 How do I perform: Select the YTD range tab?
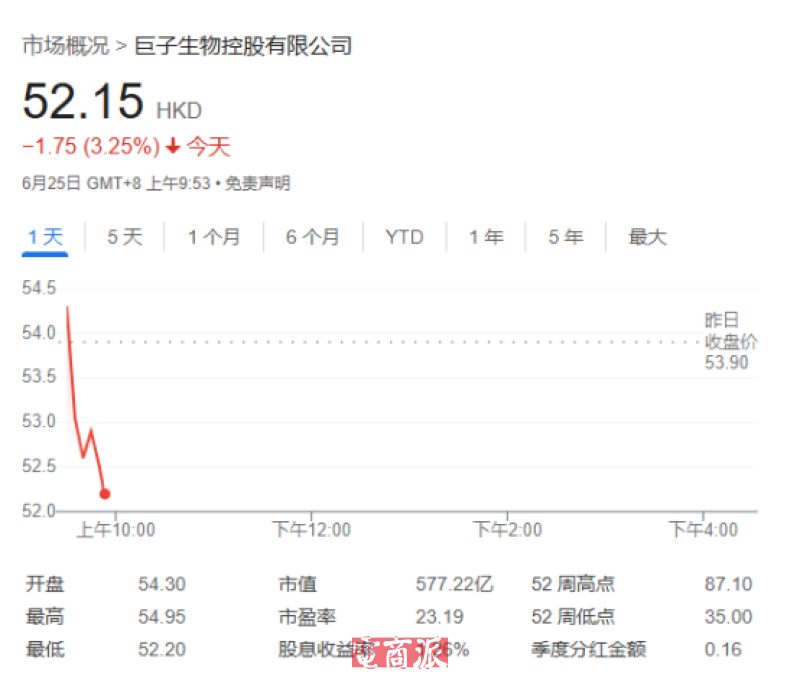point(405,237)
